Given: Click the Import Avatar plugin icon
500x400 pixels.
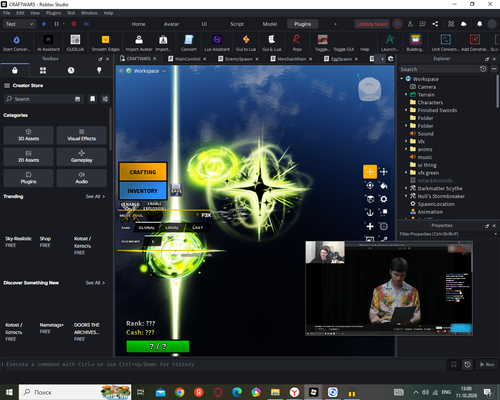Looking at the screenshot, I should (139, 40).
